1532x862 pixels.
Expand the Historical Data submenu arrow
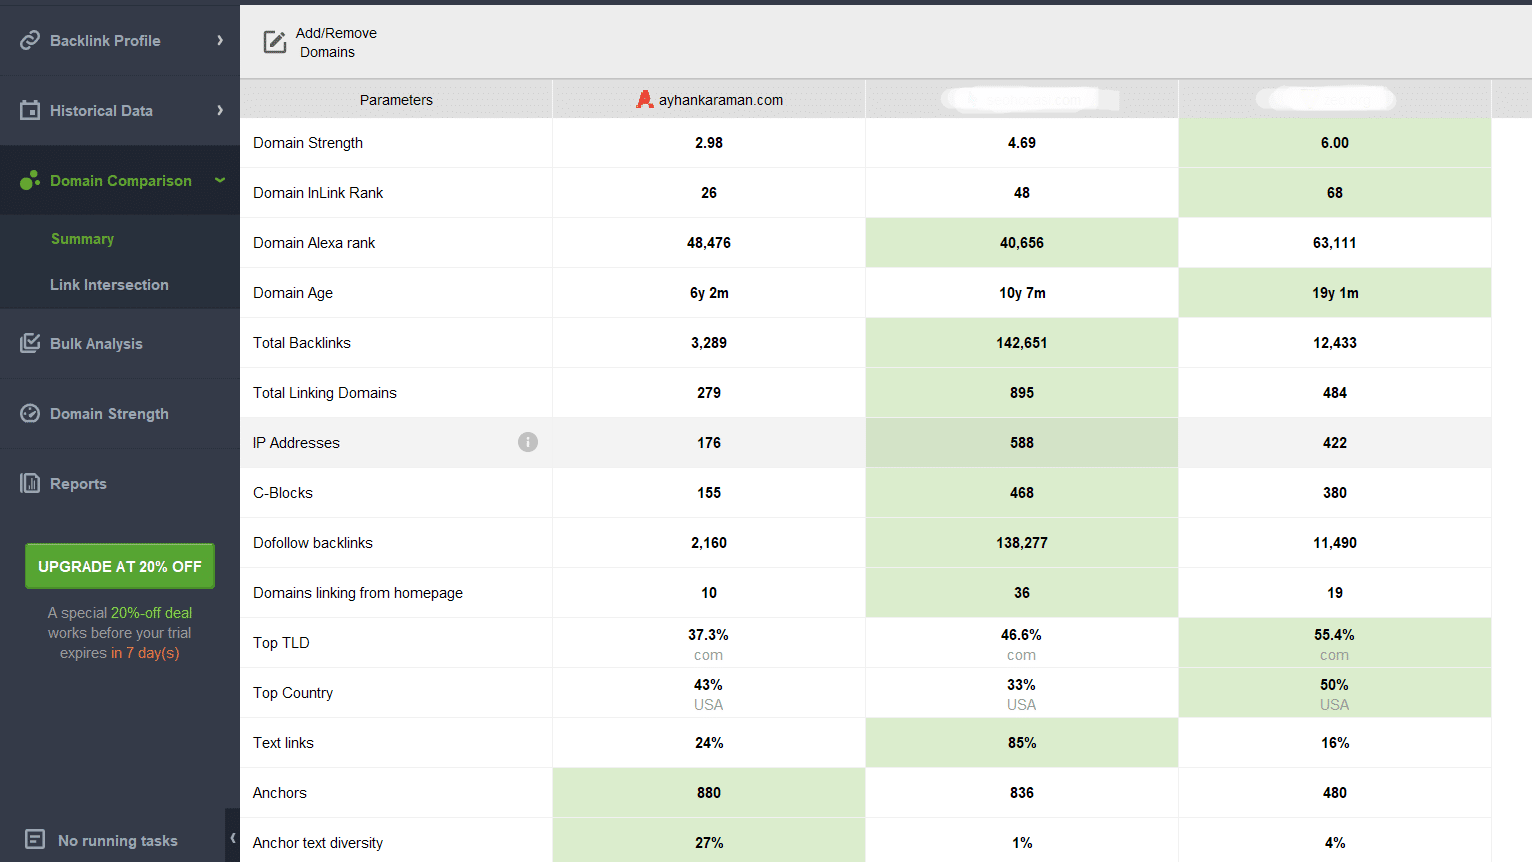tap(220, 110)
